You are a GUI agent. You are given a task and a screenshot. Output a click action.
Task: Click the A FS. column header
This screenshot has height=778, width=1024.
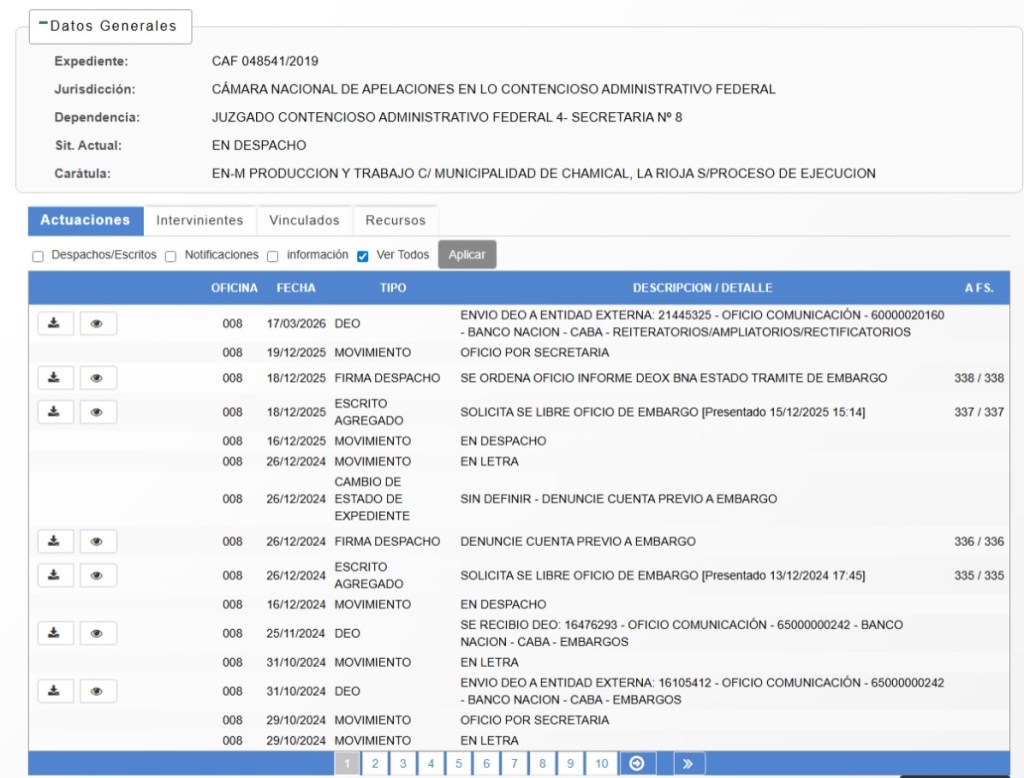click(979, 287)
